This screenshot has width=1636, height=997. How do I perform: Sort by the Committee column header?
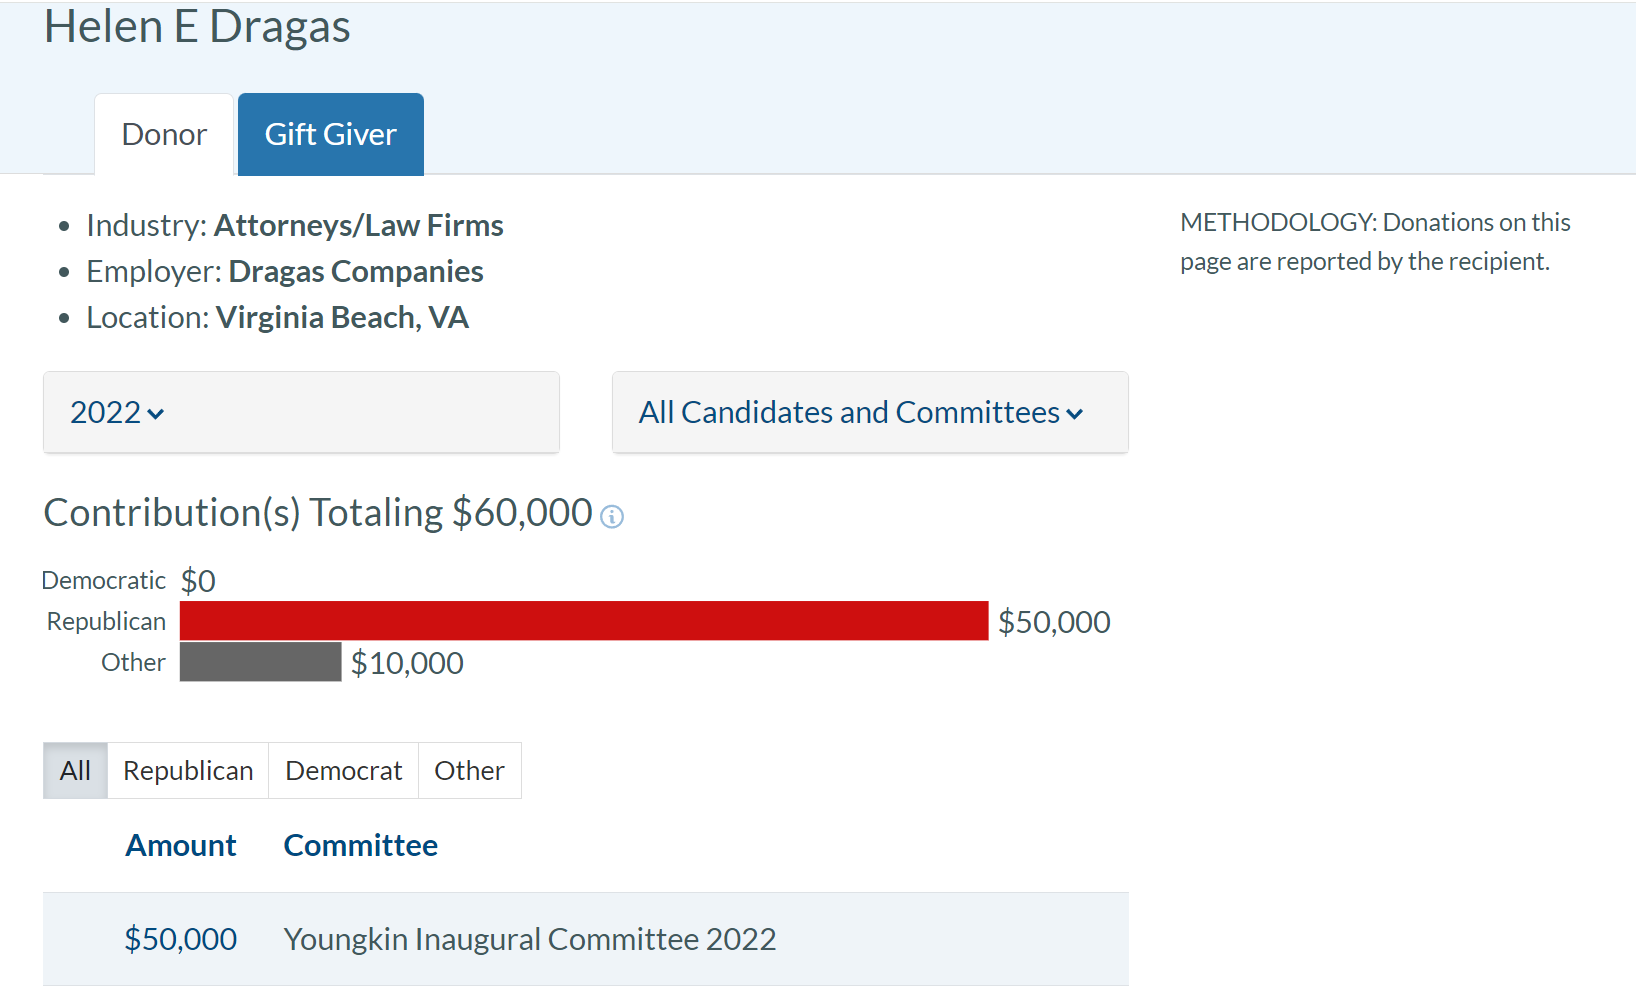[x=361, y=846]
